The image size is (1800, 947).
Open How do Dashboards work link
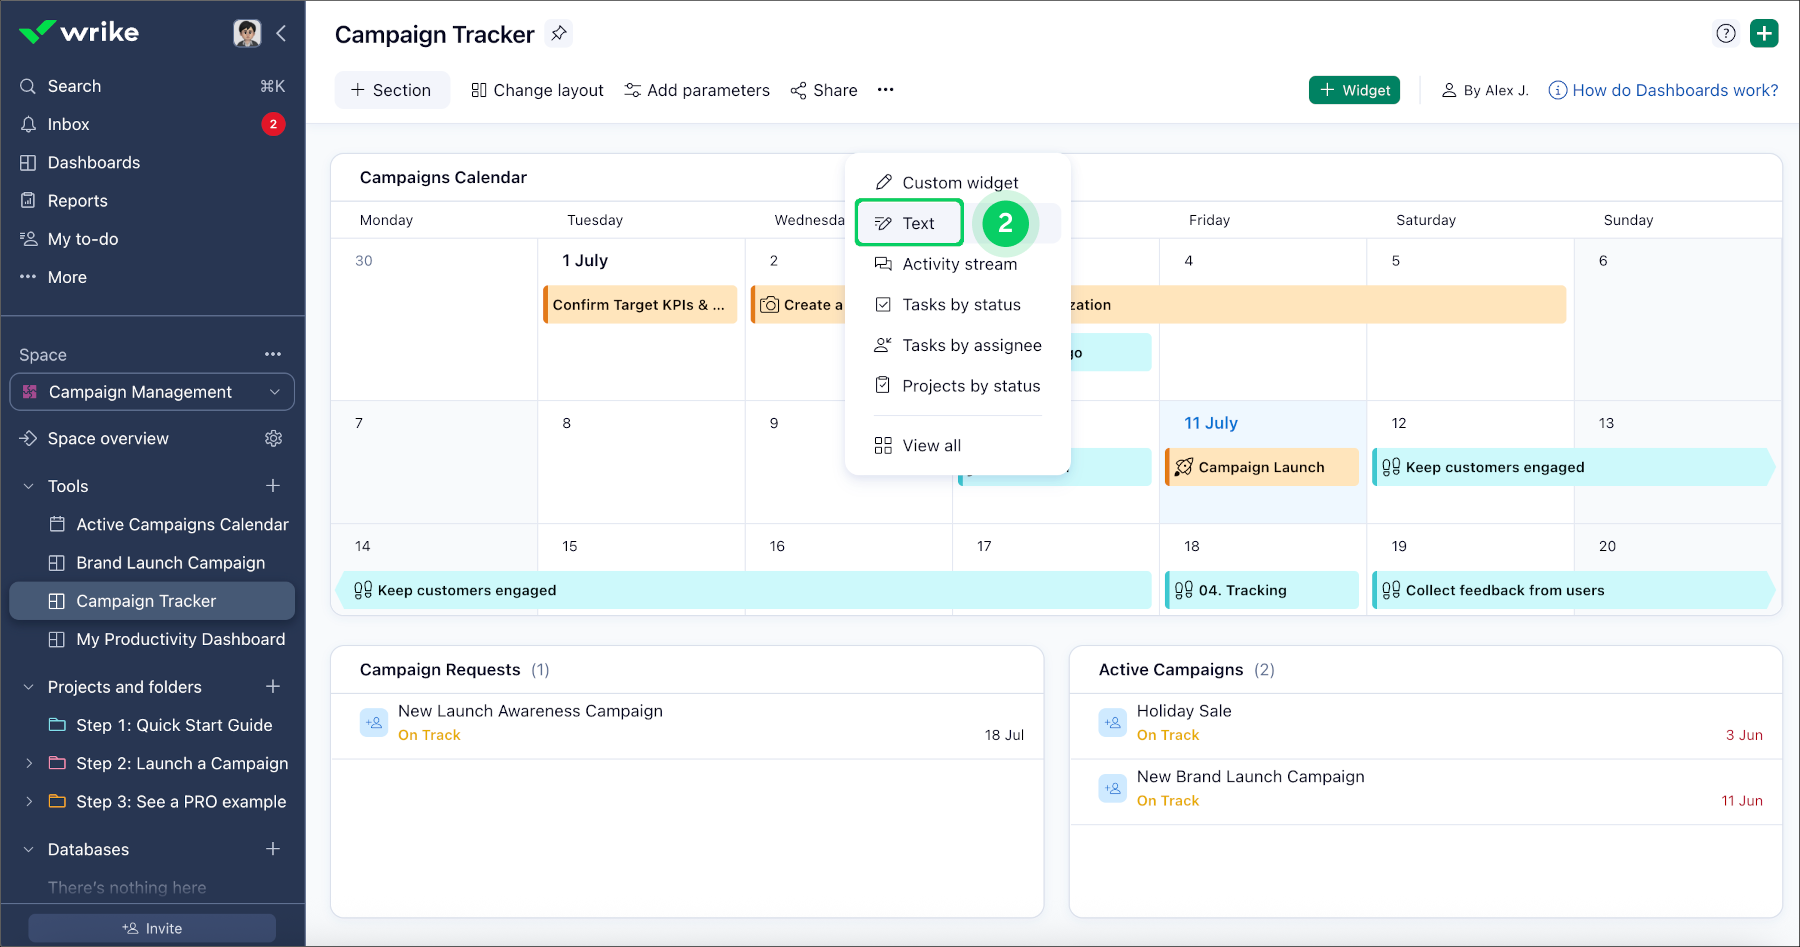pyautogui.click(x=1674, y=90)
